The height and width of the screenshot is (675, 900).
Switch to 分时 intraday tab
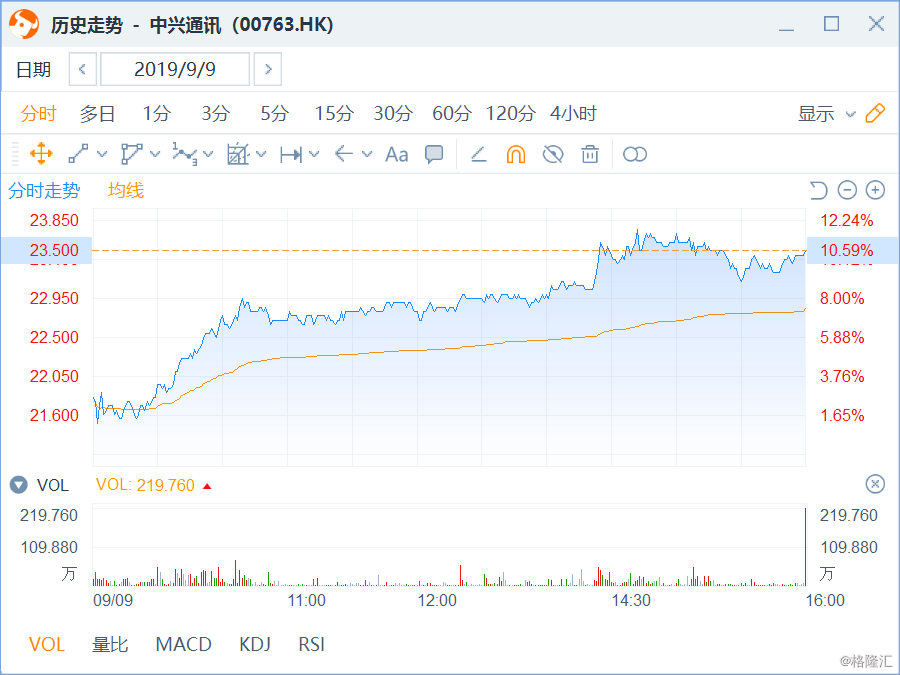tap(38, 114)
